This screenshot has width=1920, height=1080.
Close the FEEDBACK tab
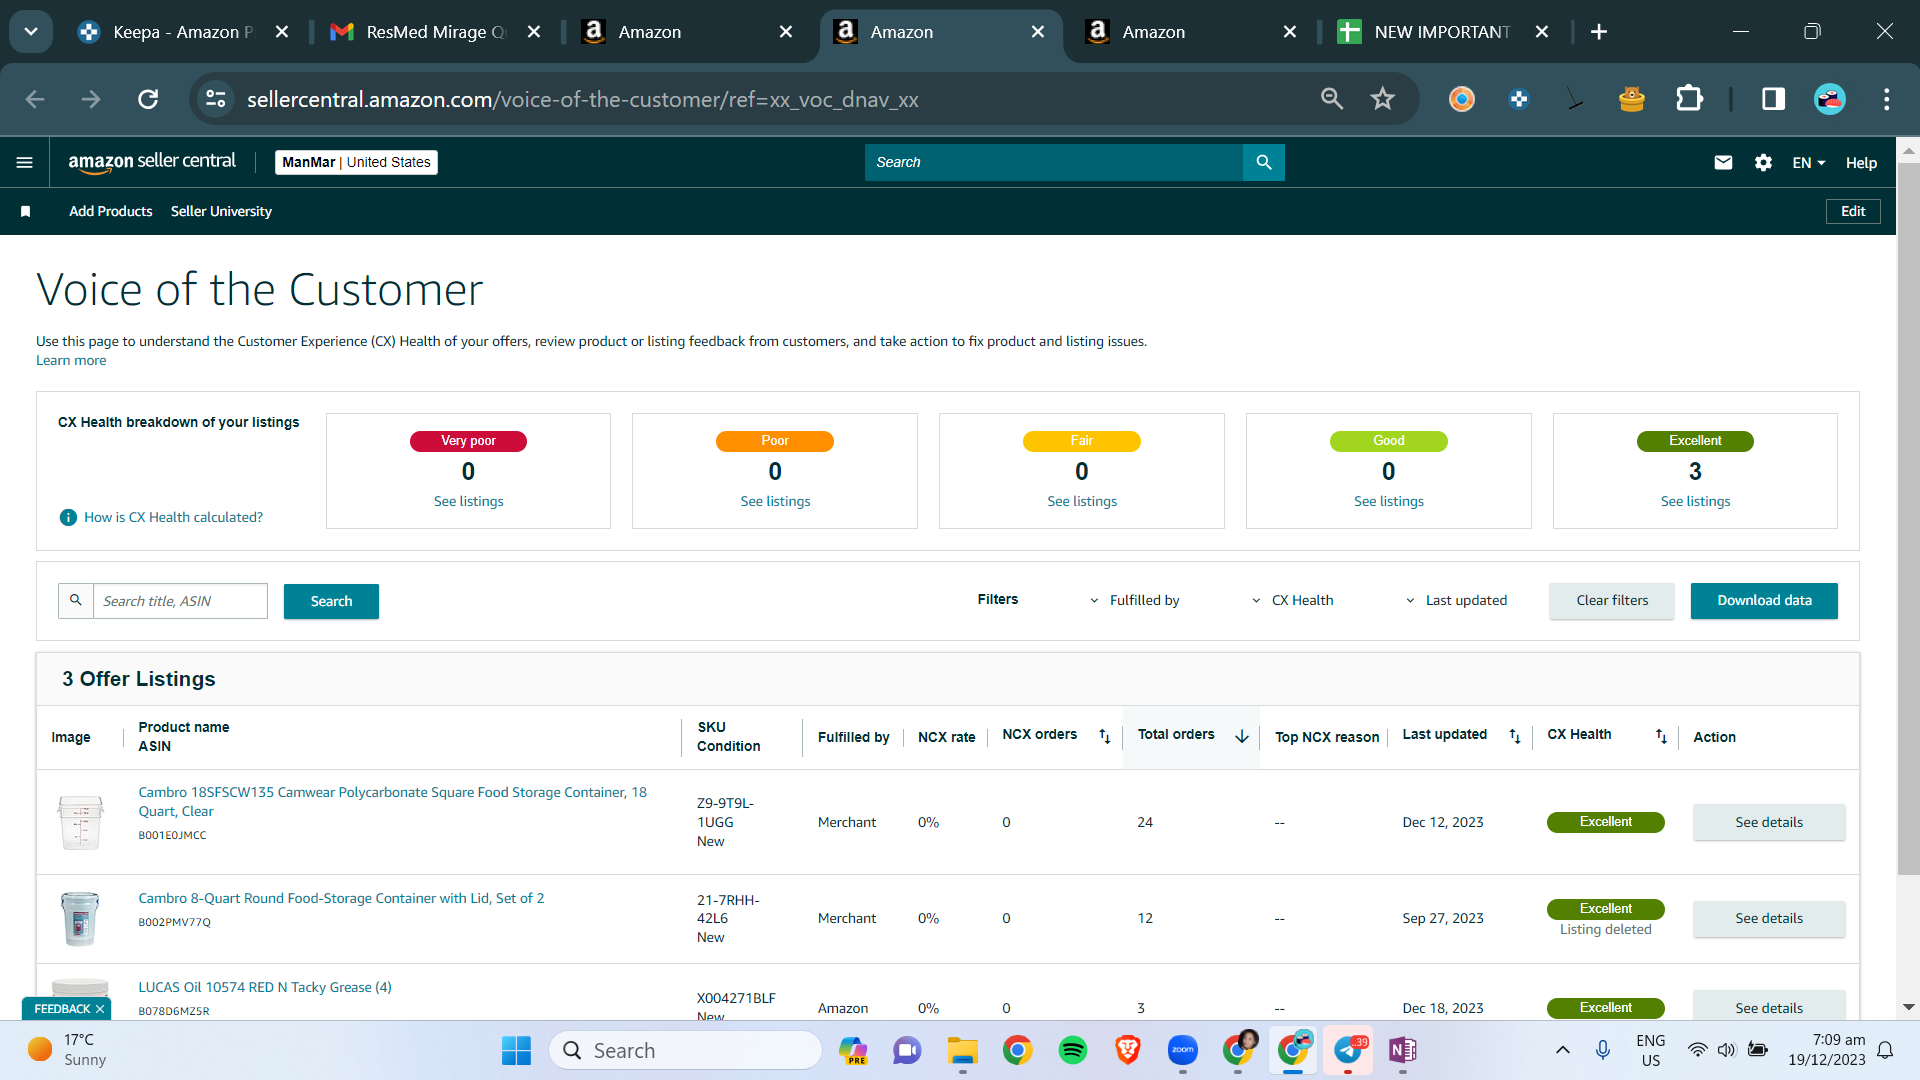pos(100,1009)
